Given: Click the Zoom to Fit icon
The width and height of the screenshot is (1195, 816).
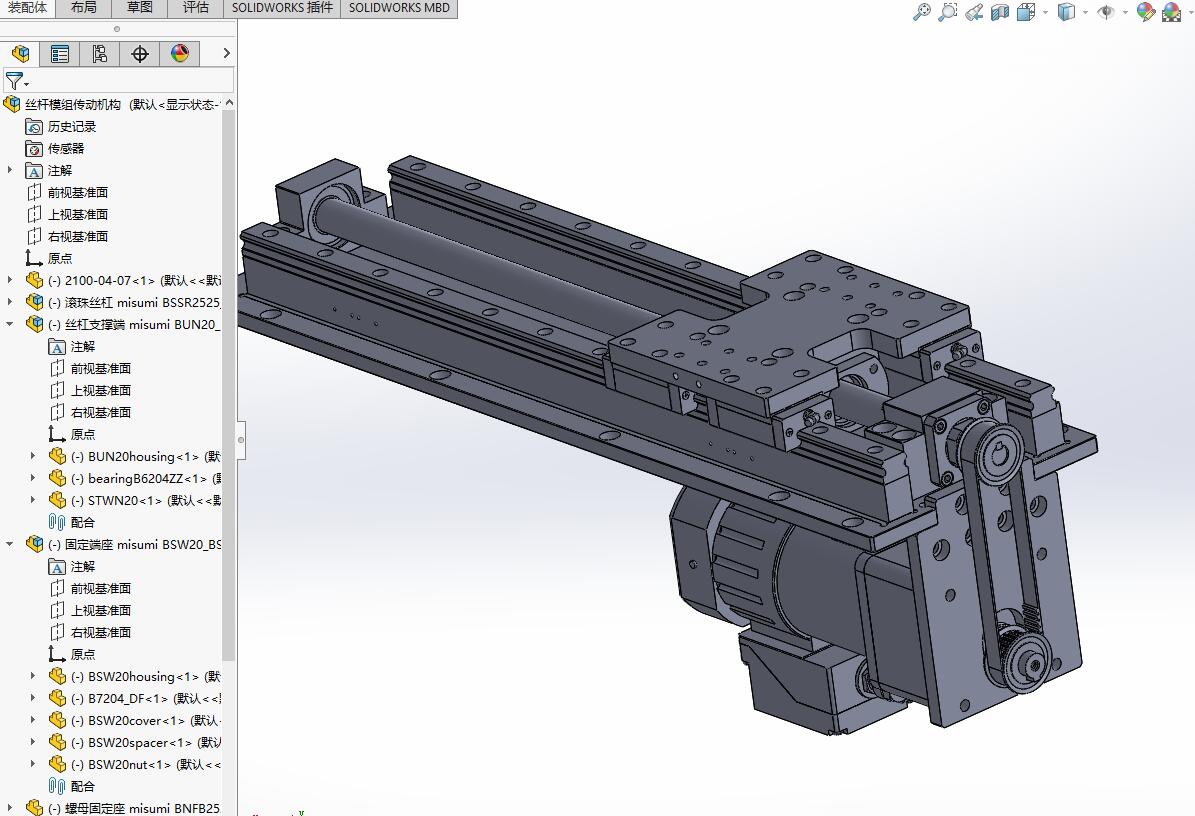Looking at the screenshot, I should [x=922, y=12].
